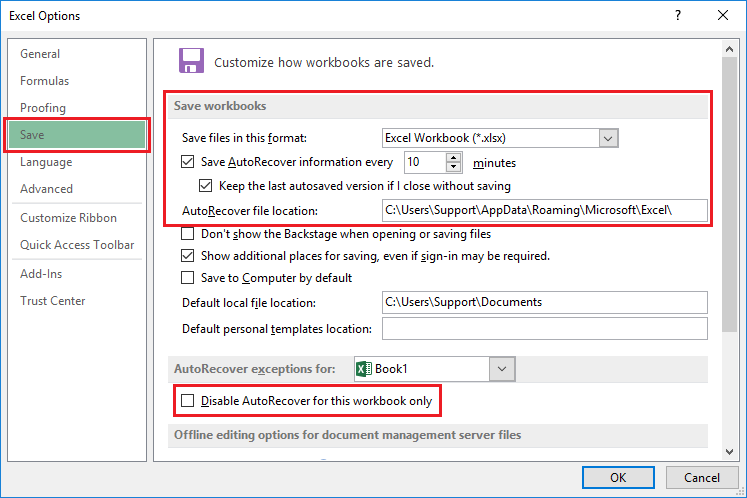Select Trust Center in the sidebar
This screenshot has height=498, width=747.
pyautogui.click(x=53, y=301)
